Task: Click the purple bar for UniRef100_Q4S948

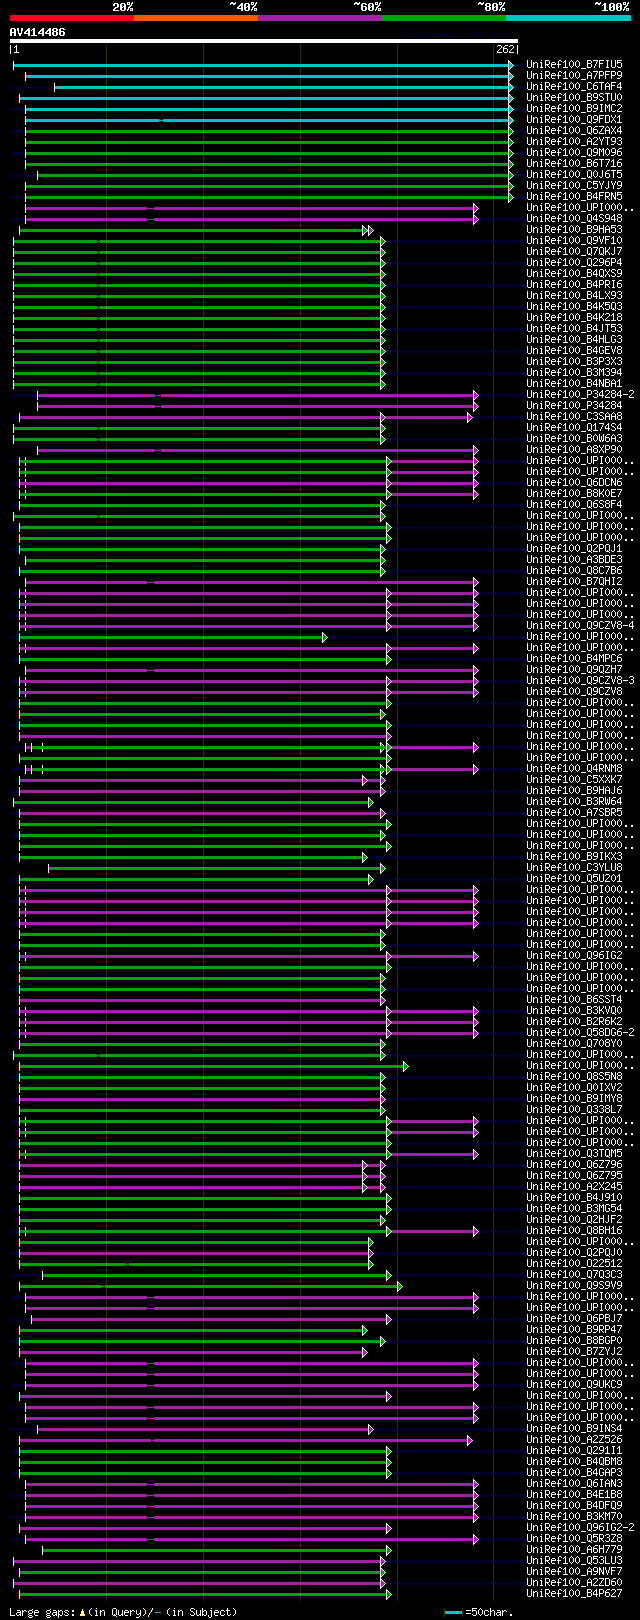Action: [x=252, y=218]
